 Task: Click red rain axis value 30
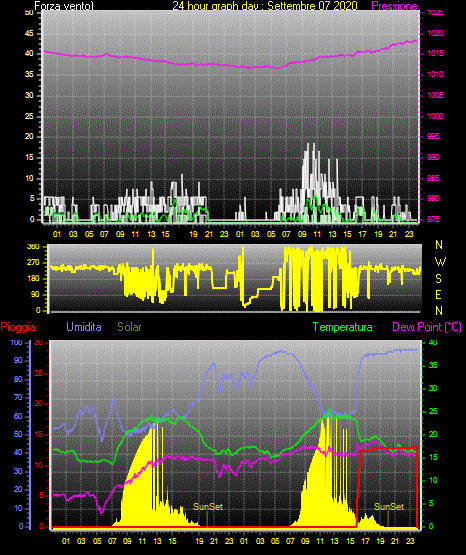pos(39,342)
